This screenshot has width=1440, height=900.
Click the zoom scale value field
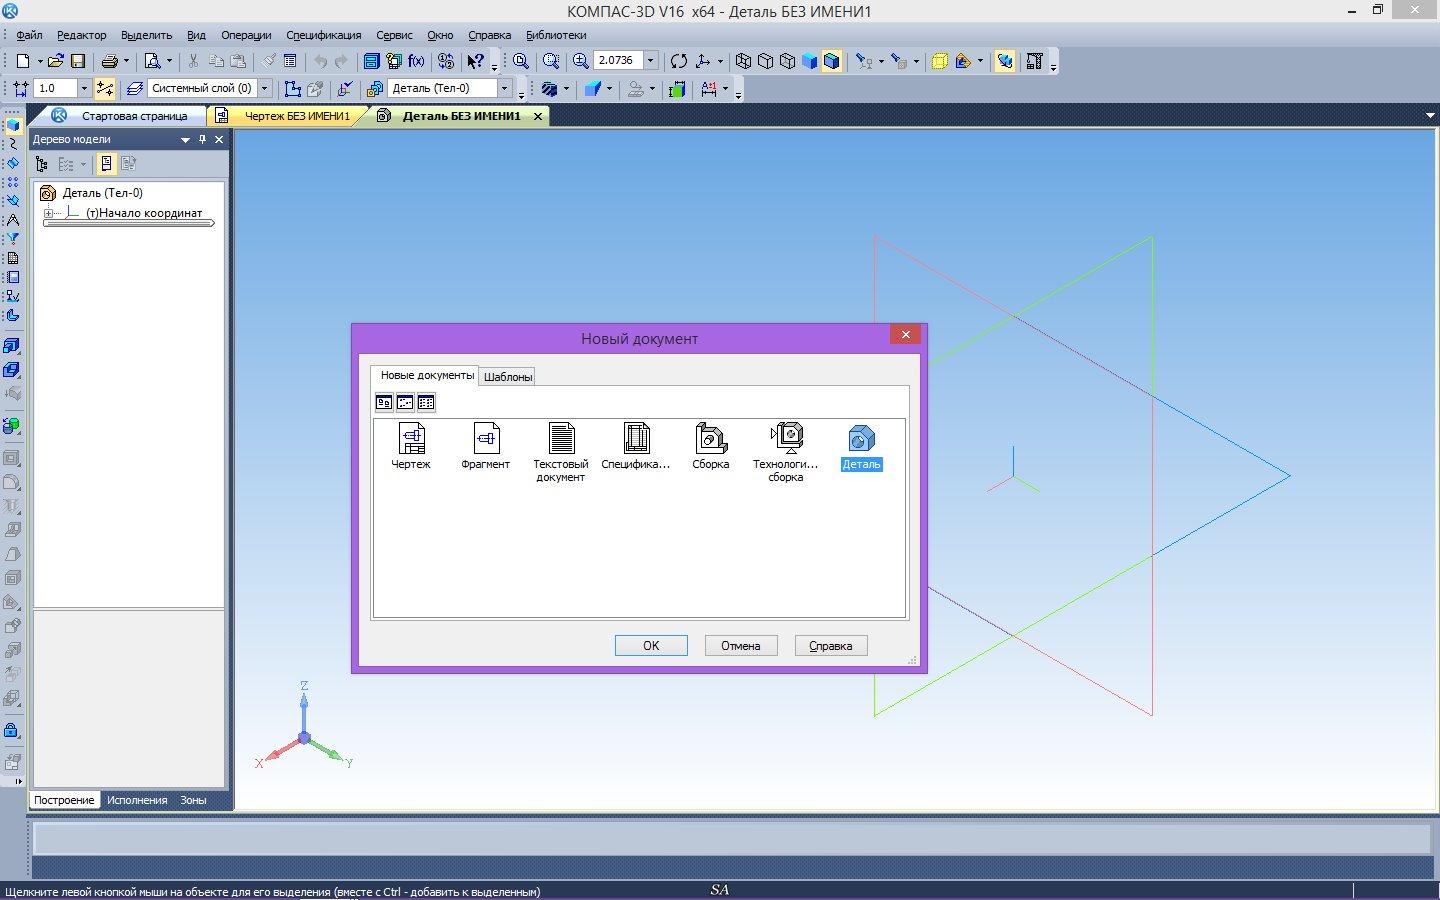click(618, 60)
